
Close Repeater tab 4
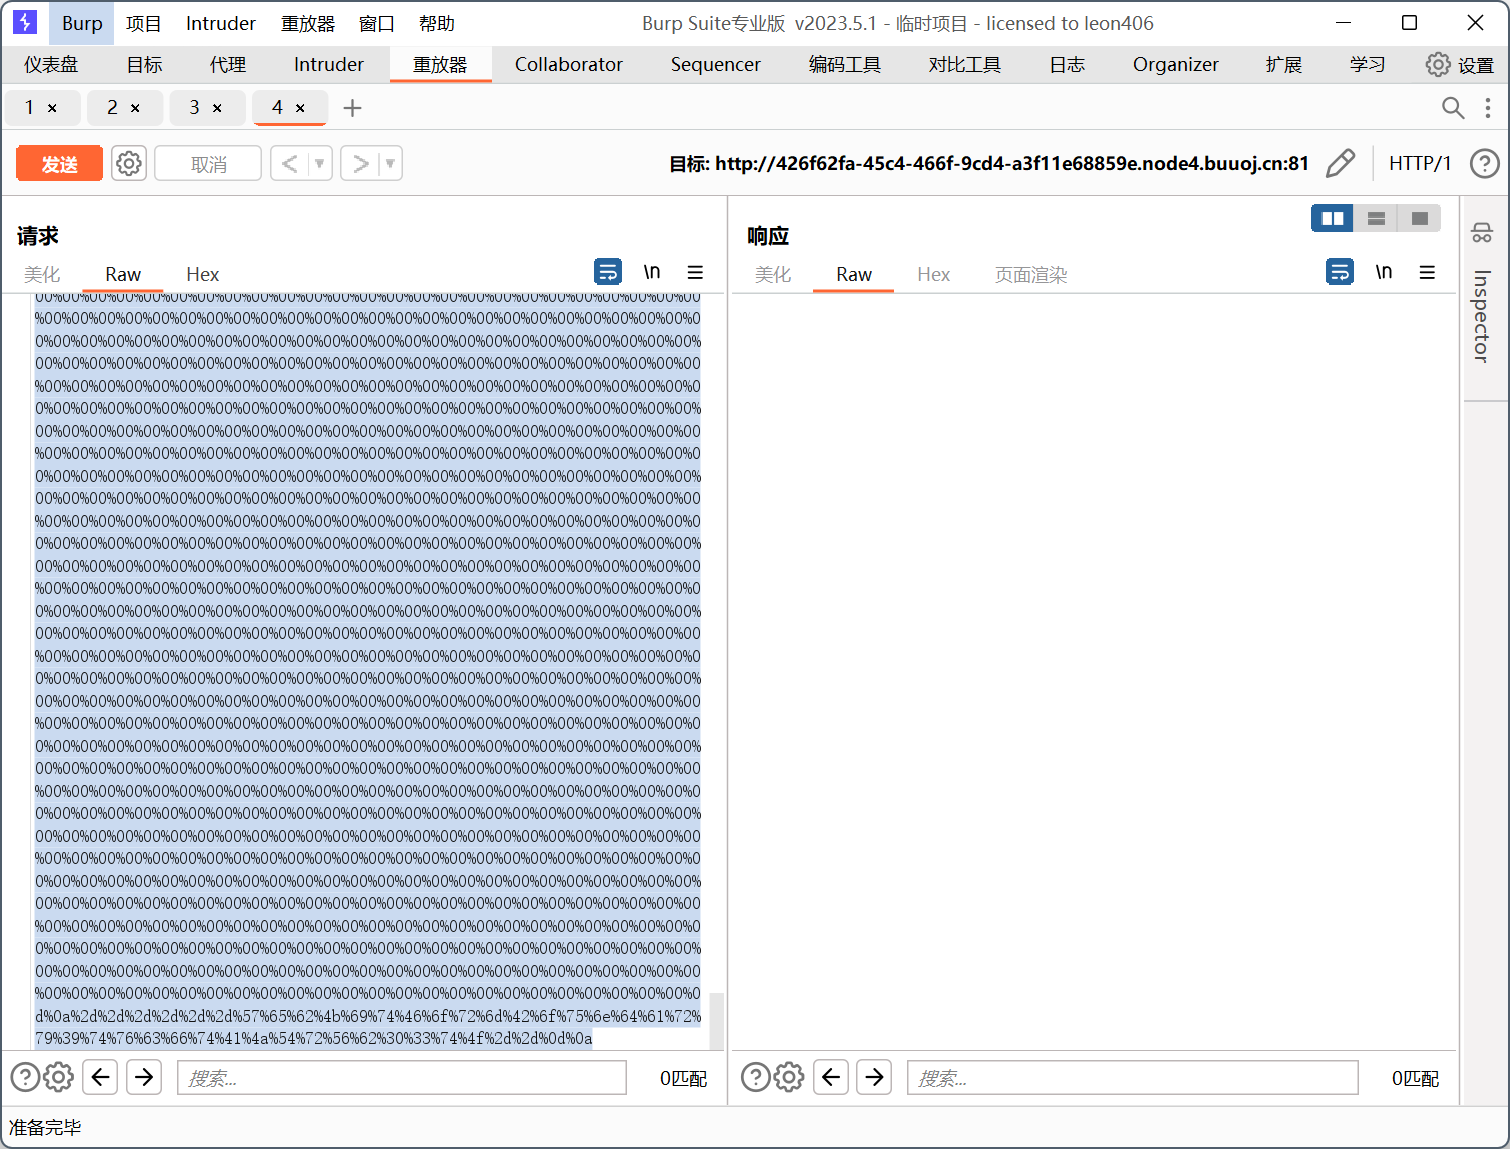tap(300, 108)
